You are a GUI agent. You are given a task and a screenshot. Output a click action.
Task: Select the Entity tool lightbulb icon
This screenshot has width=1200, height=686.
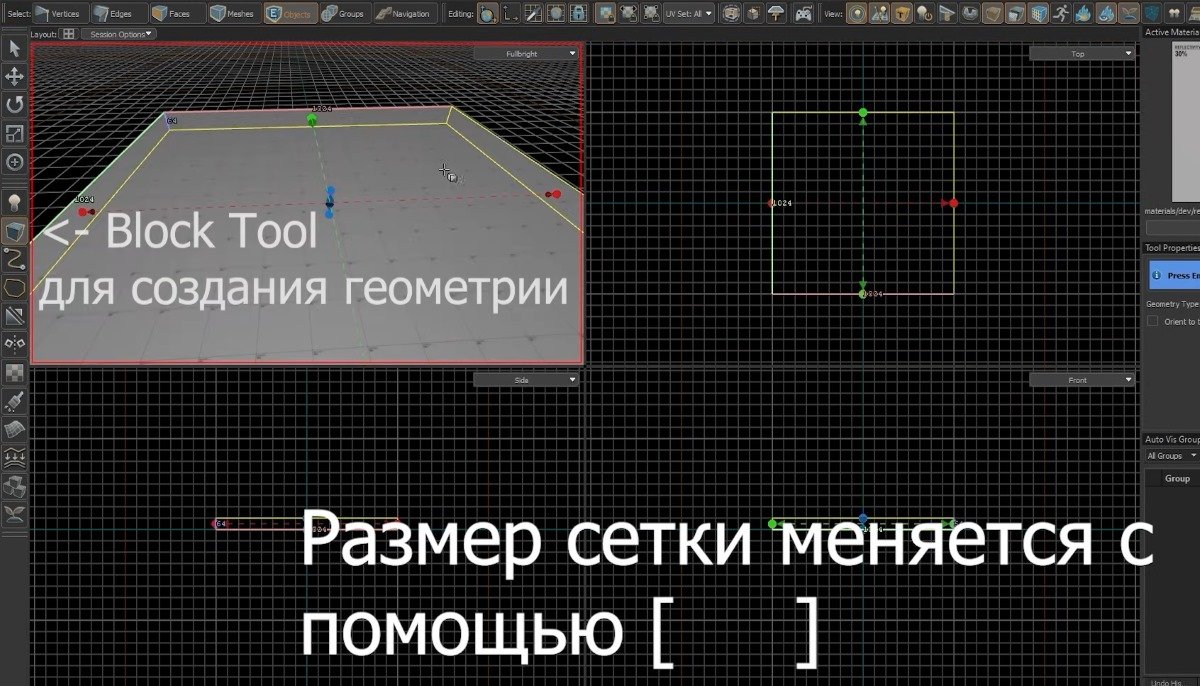pos(14,201)
